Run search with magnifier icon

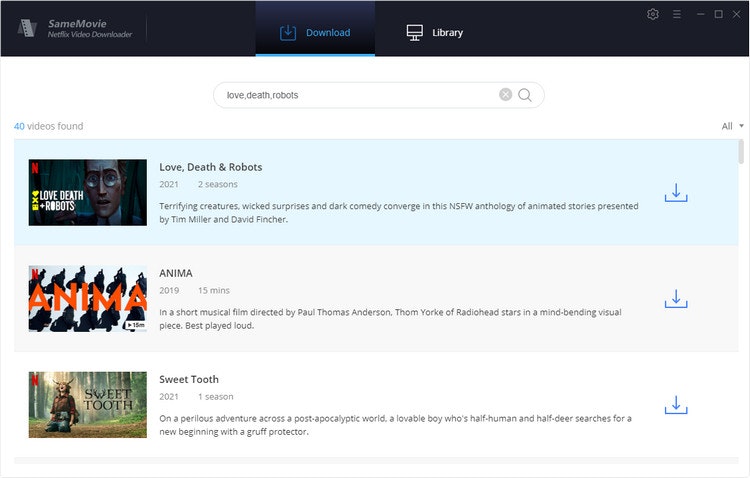[x=525, y=95]
